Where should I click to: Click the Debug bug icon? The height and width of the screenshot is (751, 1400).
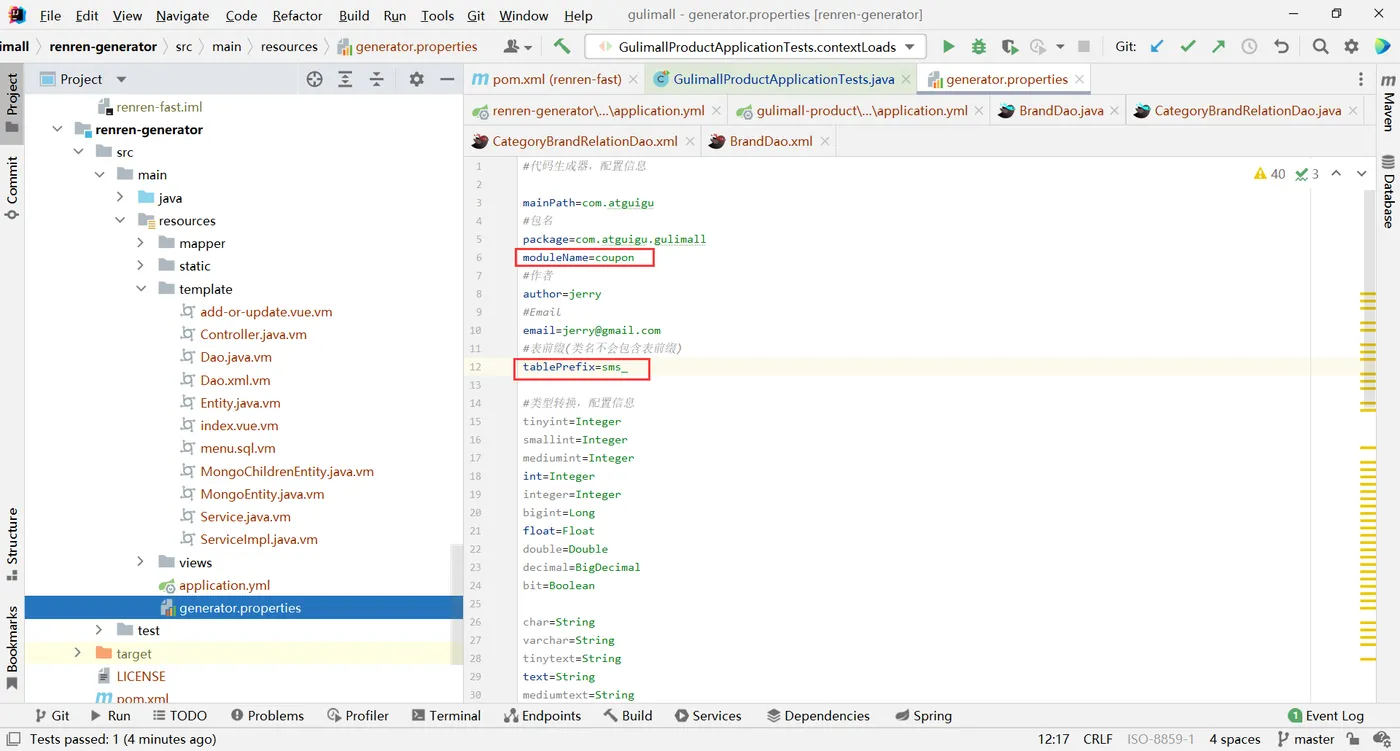coord(978,47)
